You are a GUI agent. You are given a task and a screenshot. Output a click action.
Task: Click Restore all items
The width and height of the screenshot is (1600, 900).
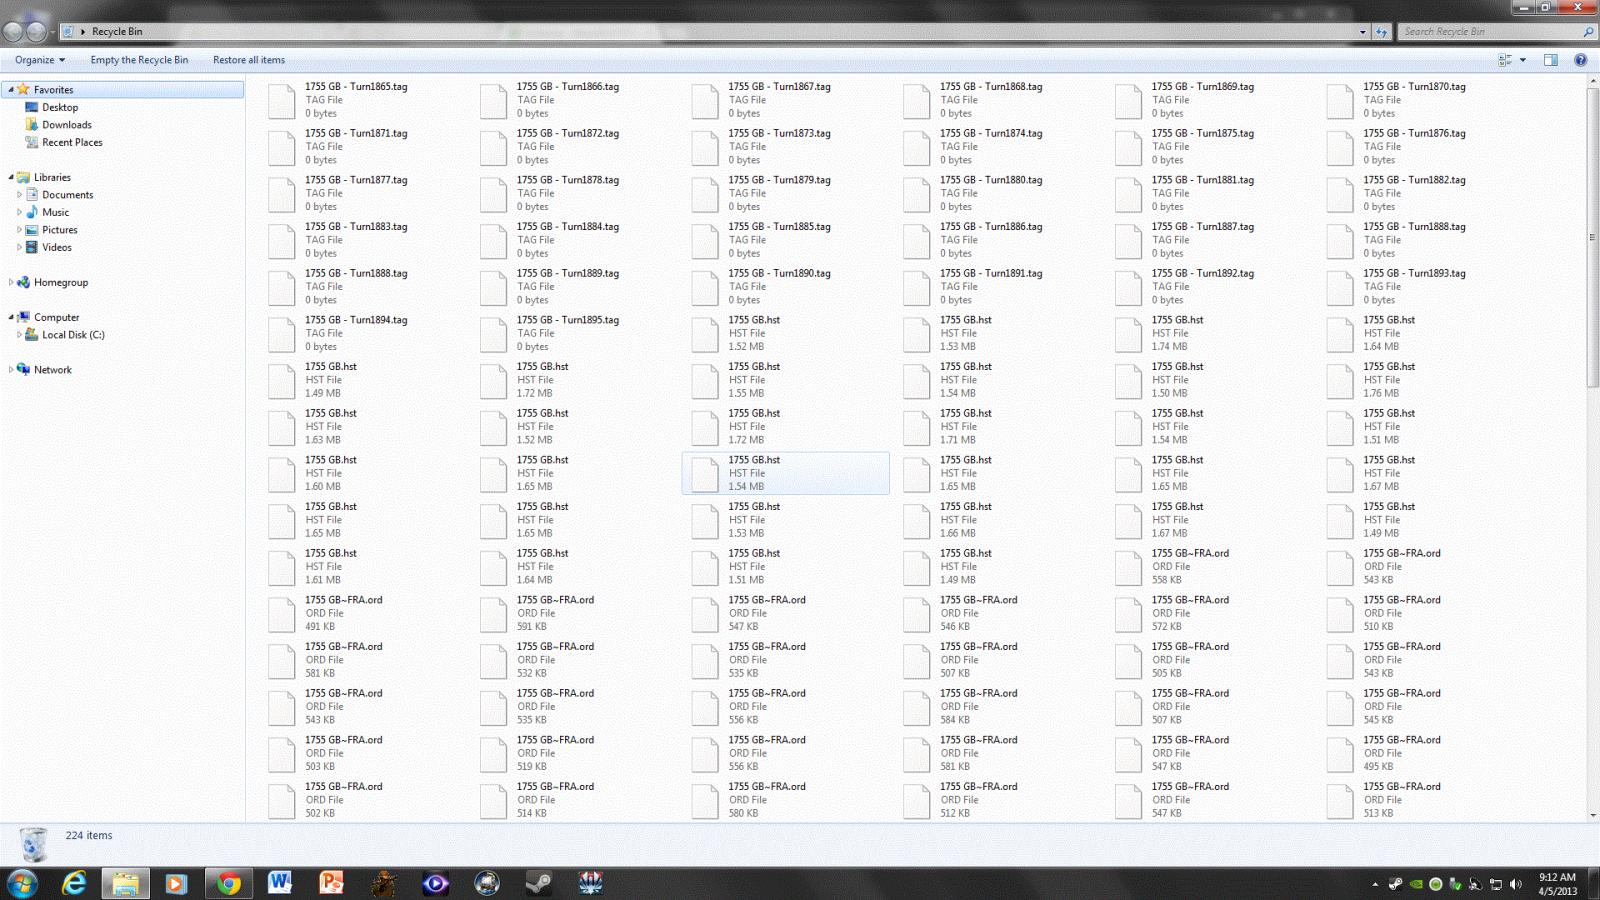(249, 60)
